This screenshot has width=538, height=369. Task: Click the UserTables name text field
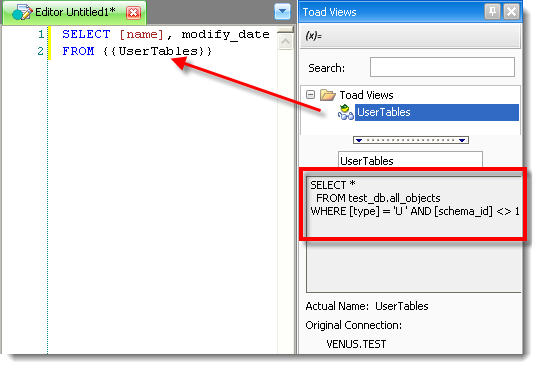coord(410,160)
